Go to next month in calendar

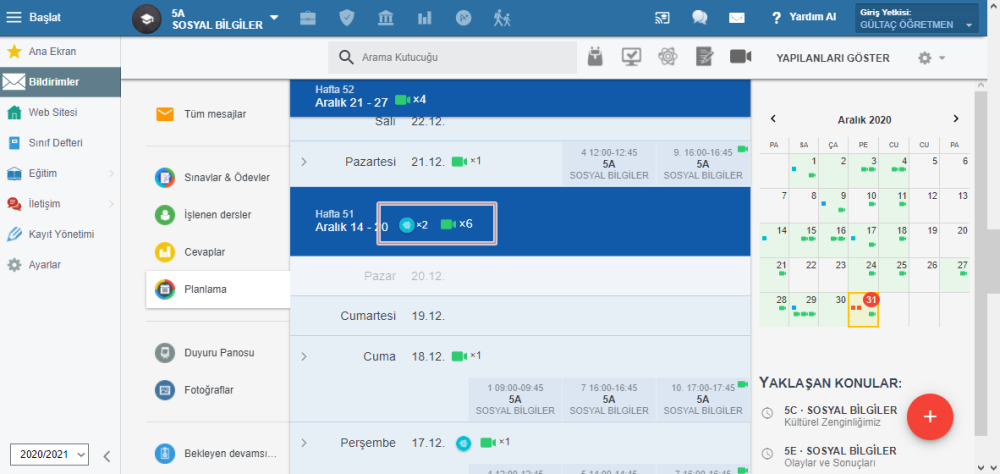(955, 119)
